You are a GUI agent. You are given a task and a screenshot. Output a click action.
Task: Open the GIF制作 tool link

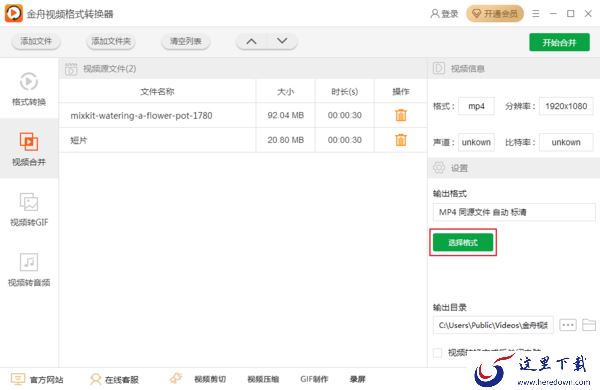tap(314, 379)
